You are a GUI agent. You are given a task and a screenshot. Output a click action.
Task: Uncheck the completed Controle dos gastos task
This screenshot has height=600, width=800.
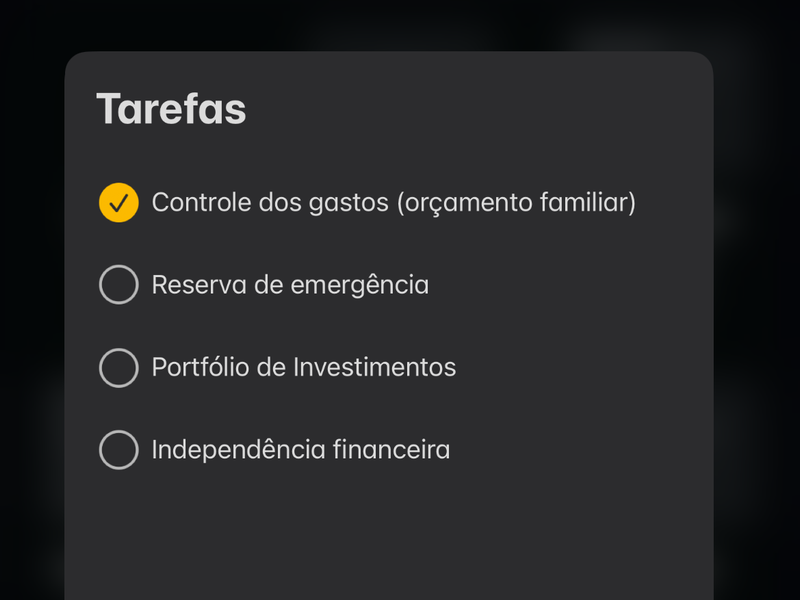tap(119, 203)
